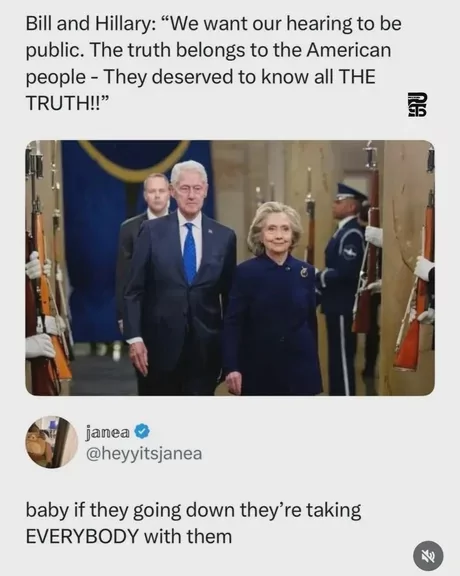Click the phrase 'with them' in the reply

(x=188, y=537)
